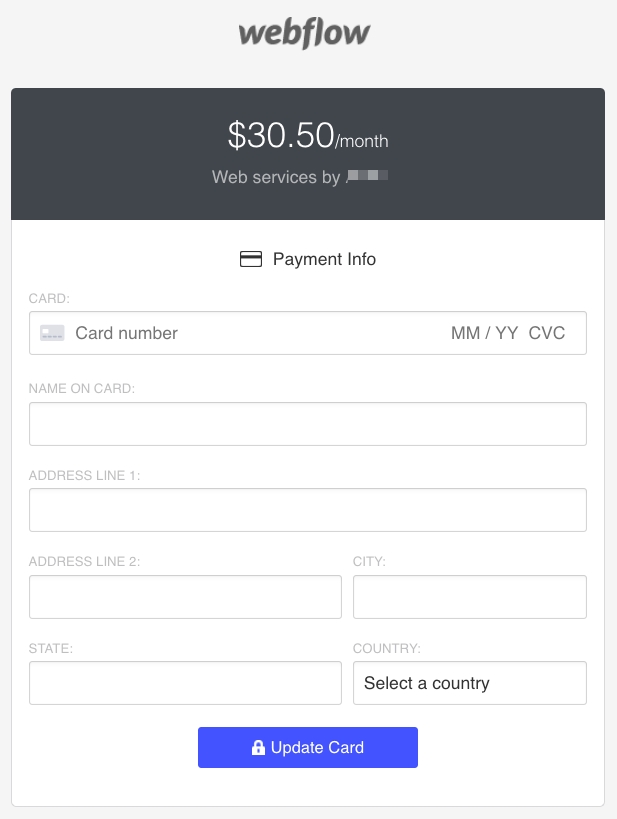Click the lock icon on Update Card
The width and height of the screenshot is (617, 819).
pos(258,748)
